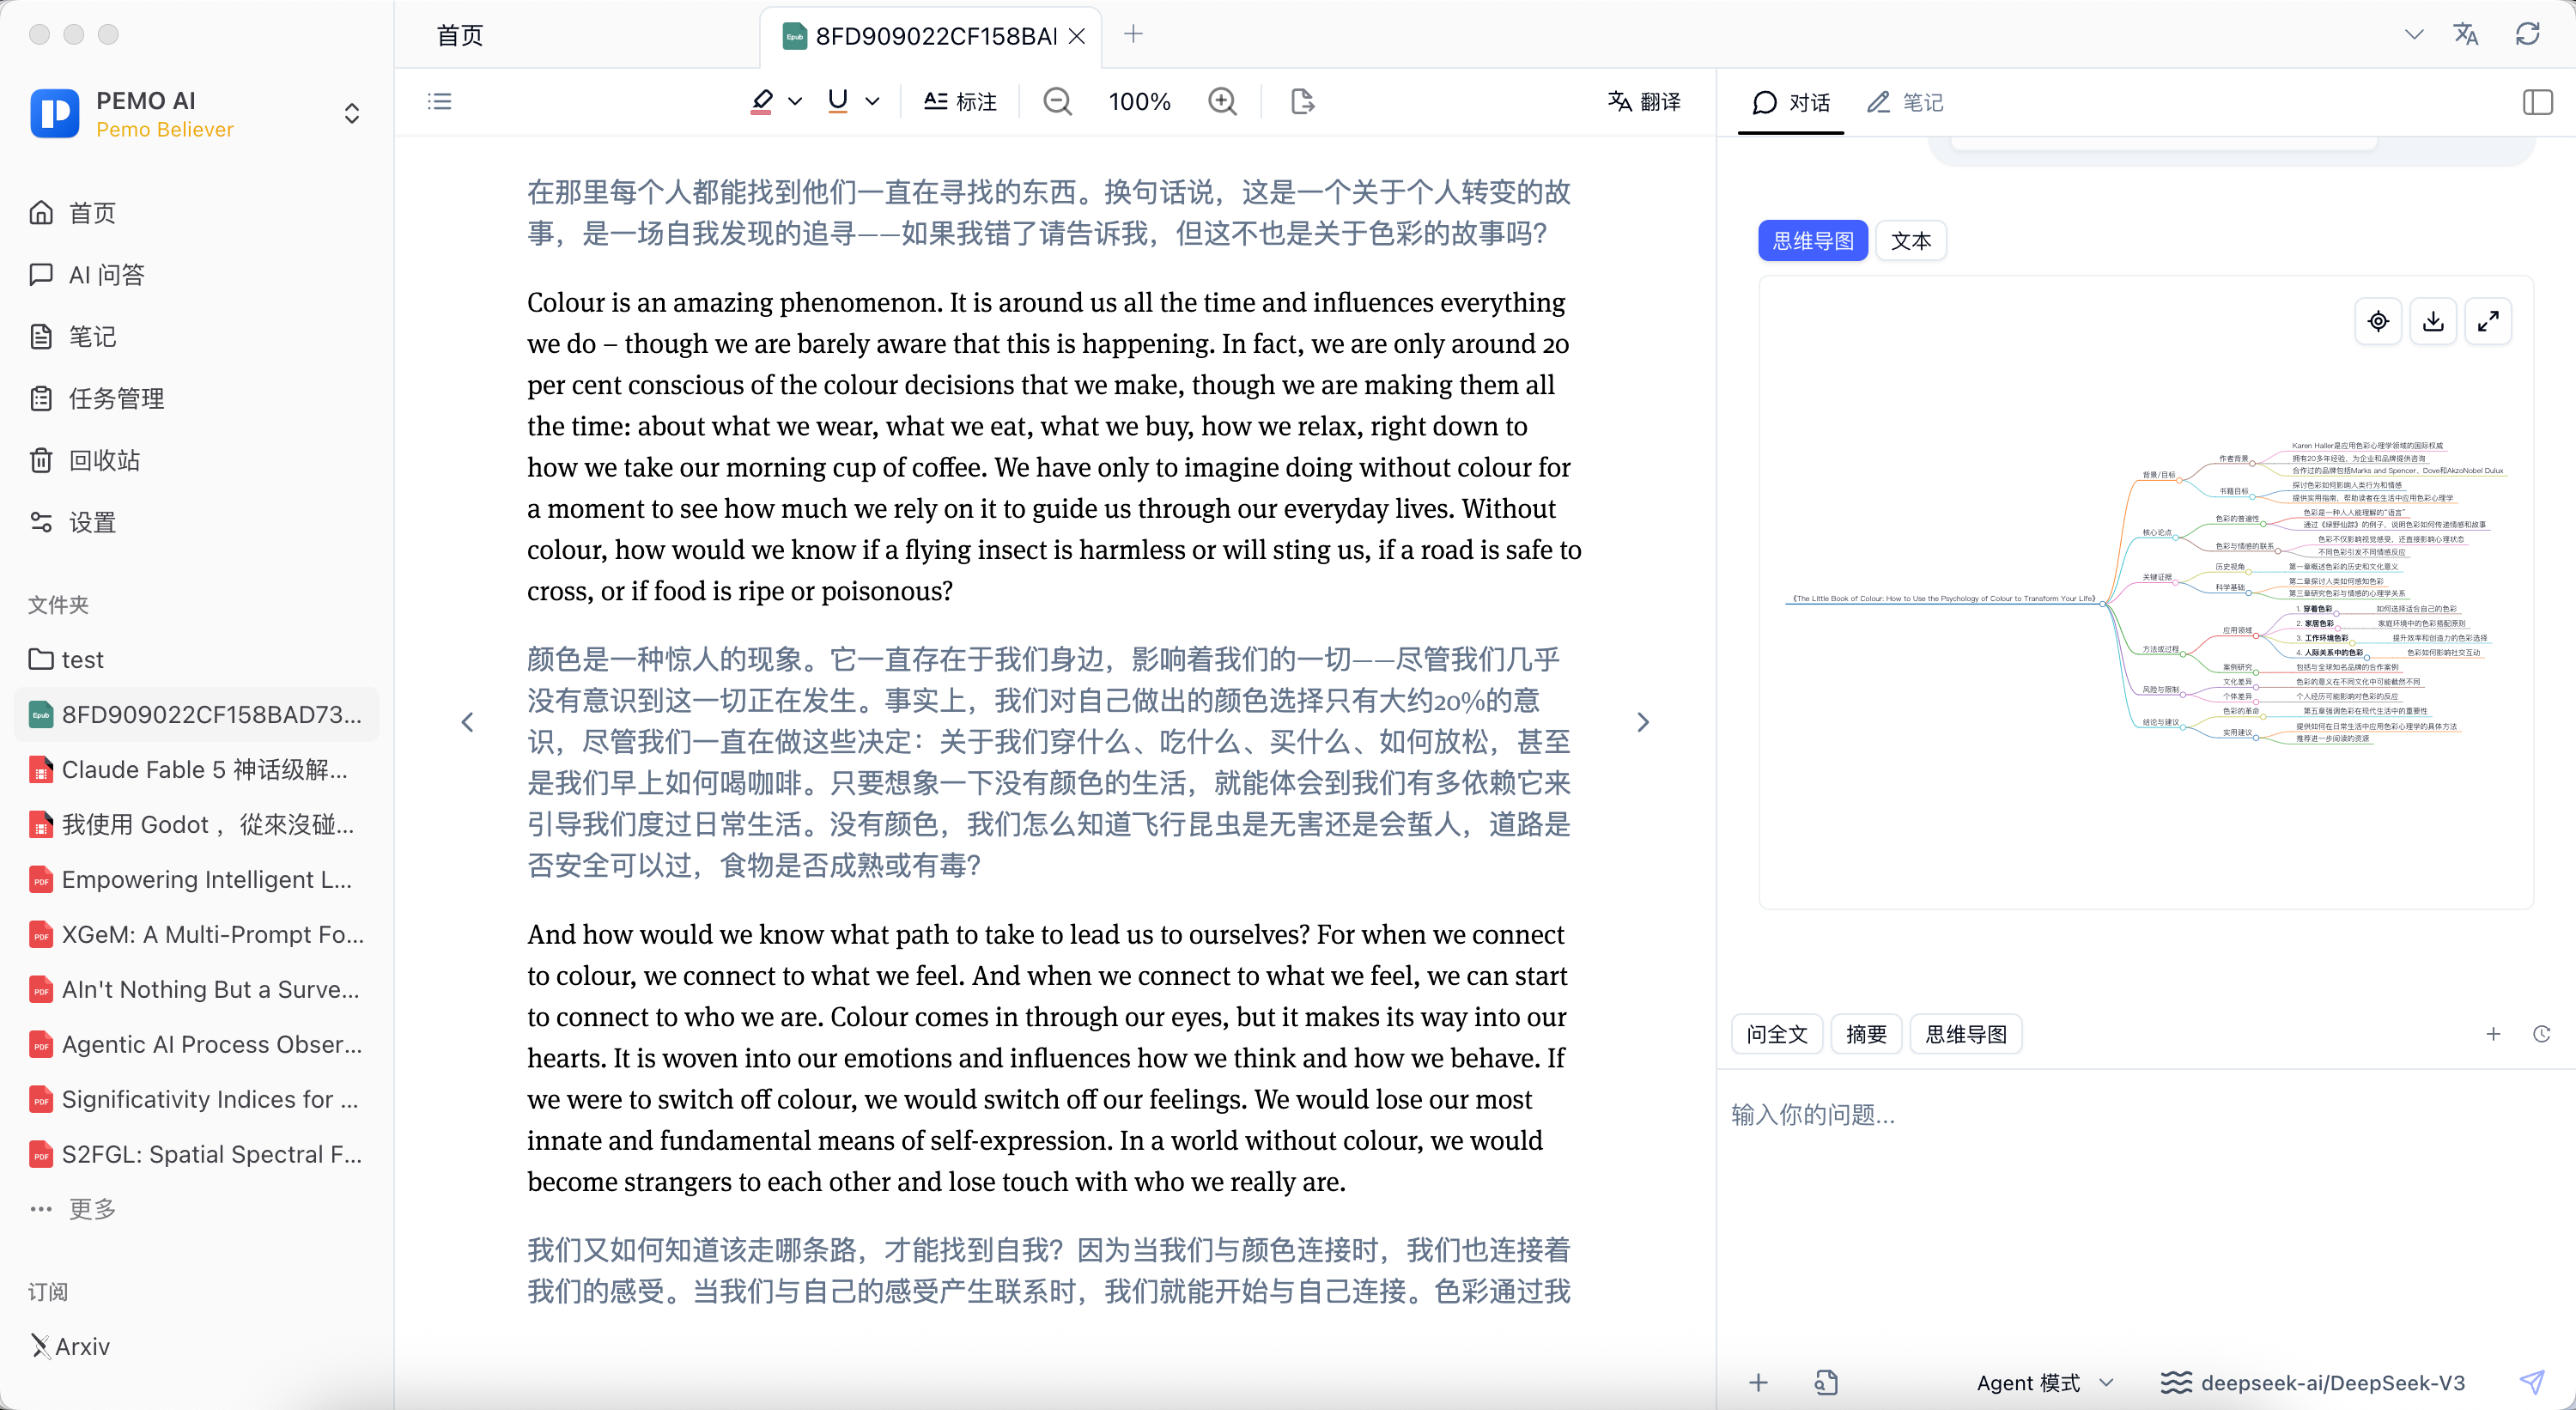Go to previous page arrow
Viewport: 2576px width, 1410px height.
pos(467,722)
